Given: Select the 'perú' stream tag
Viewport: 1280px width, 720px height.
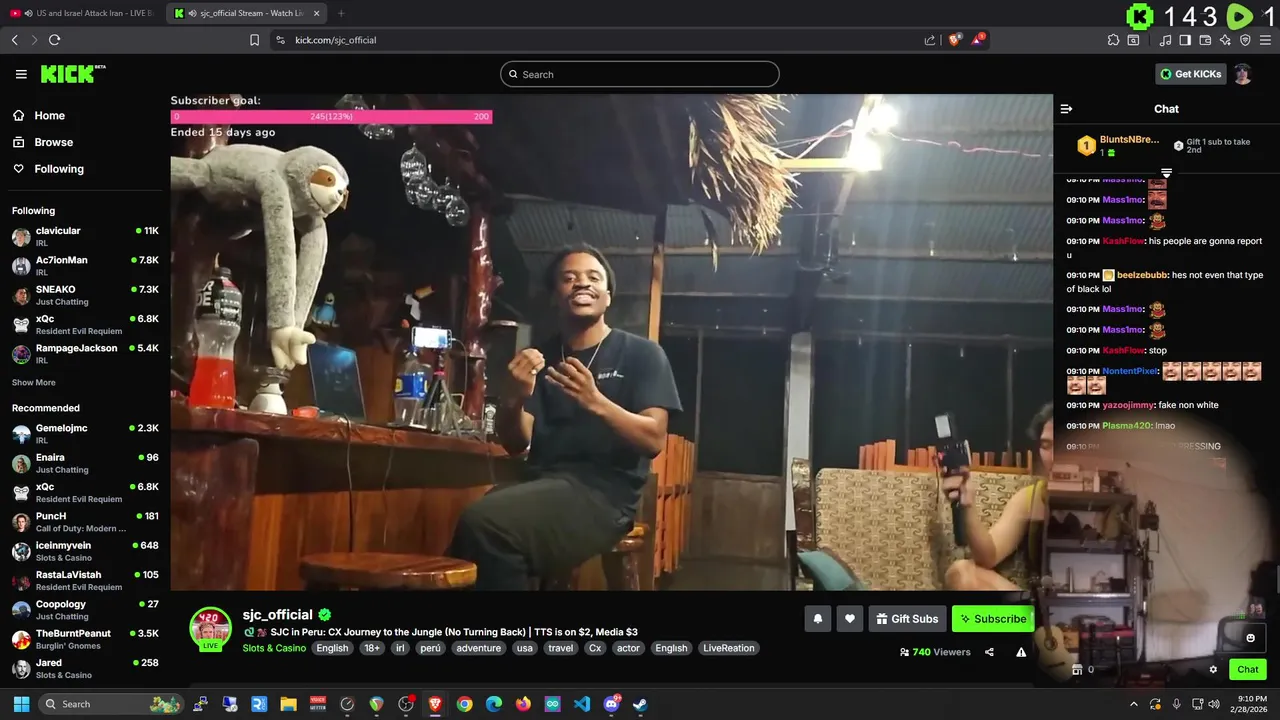Looking at the screenshot, I should (430, 648).
